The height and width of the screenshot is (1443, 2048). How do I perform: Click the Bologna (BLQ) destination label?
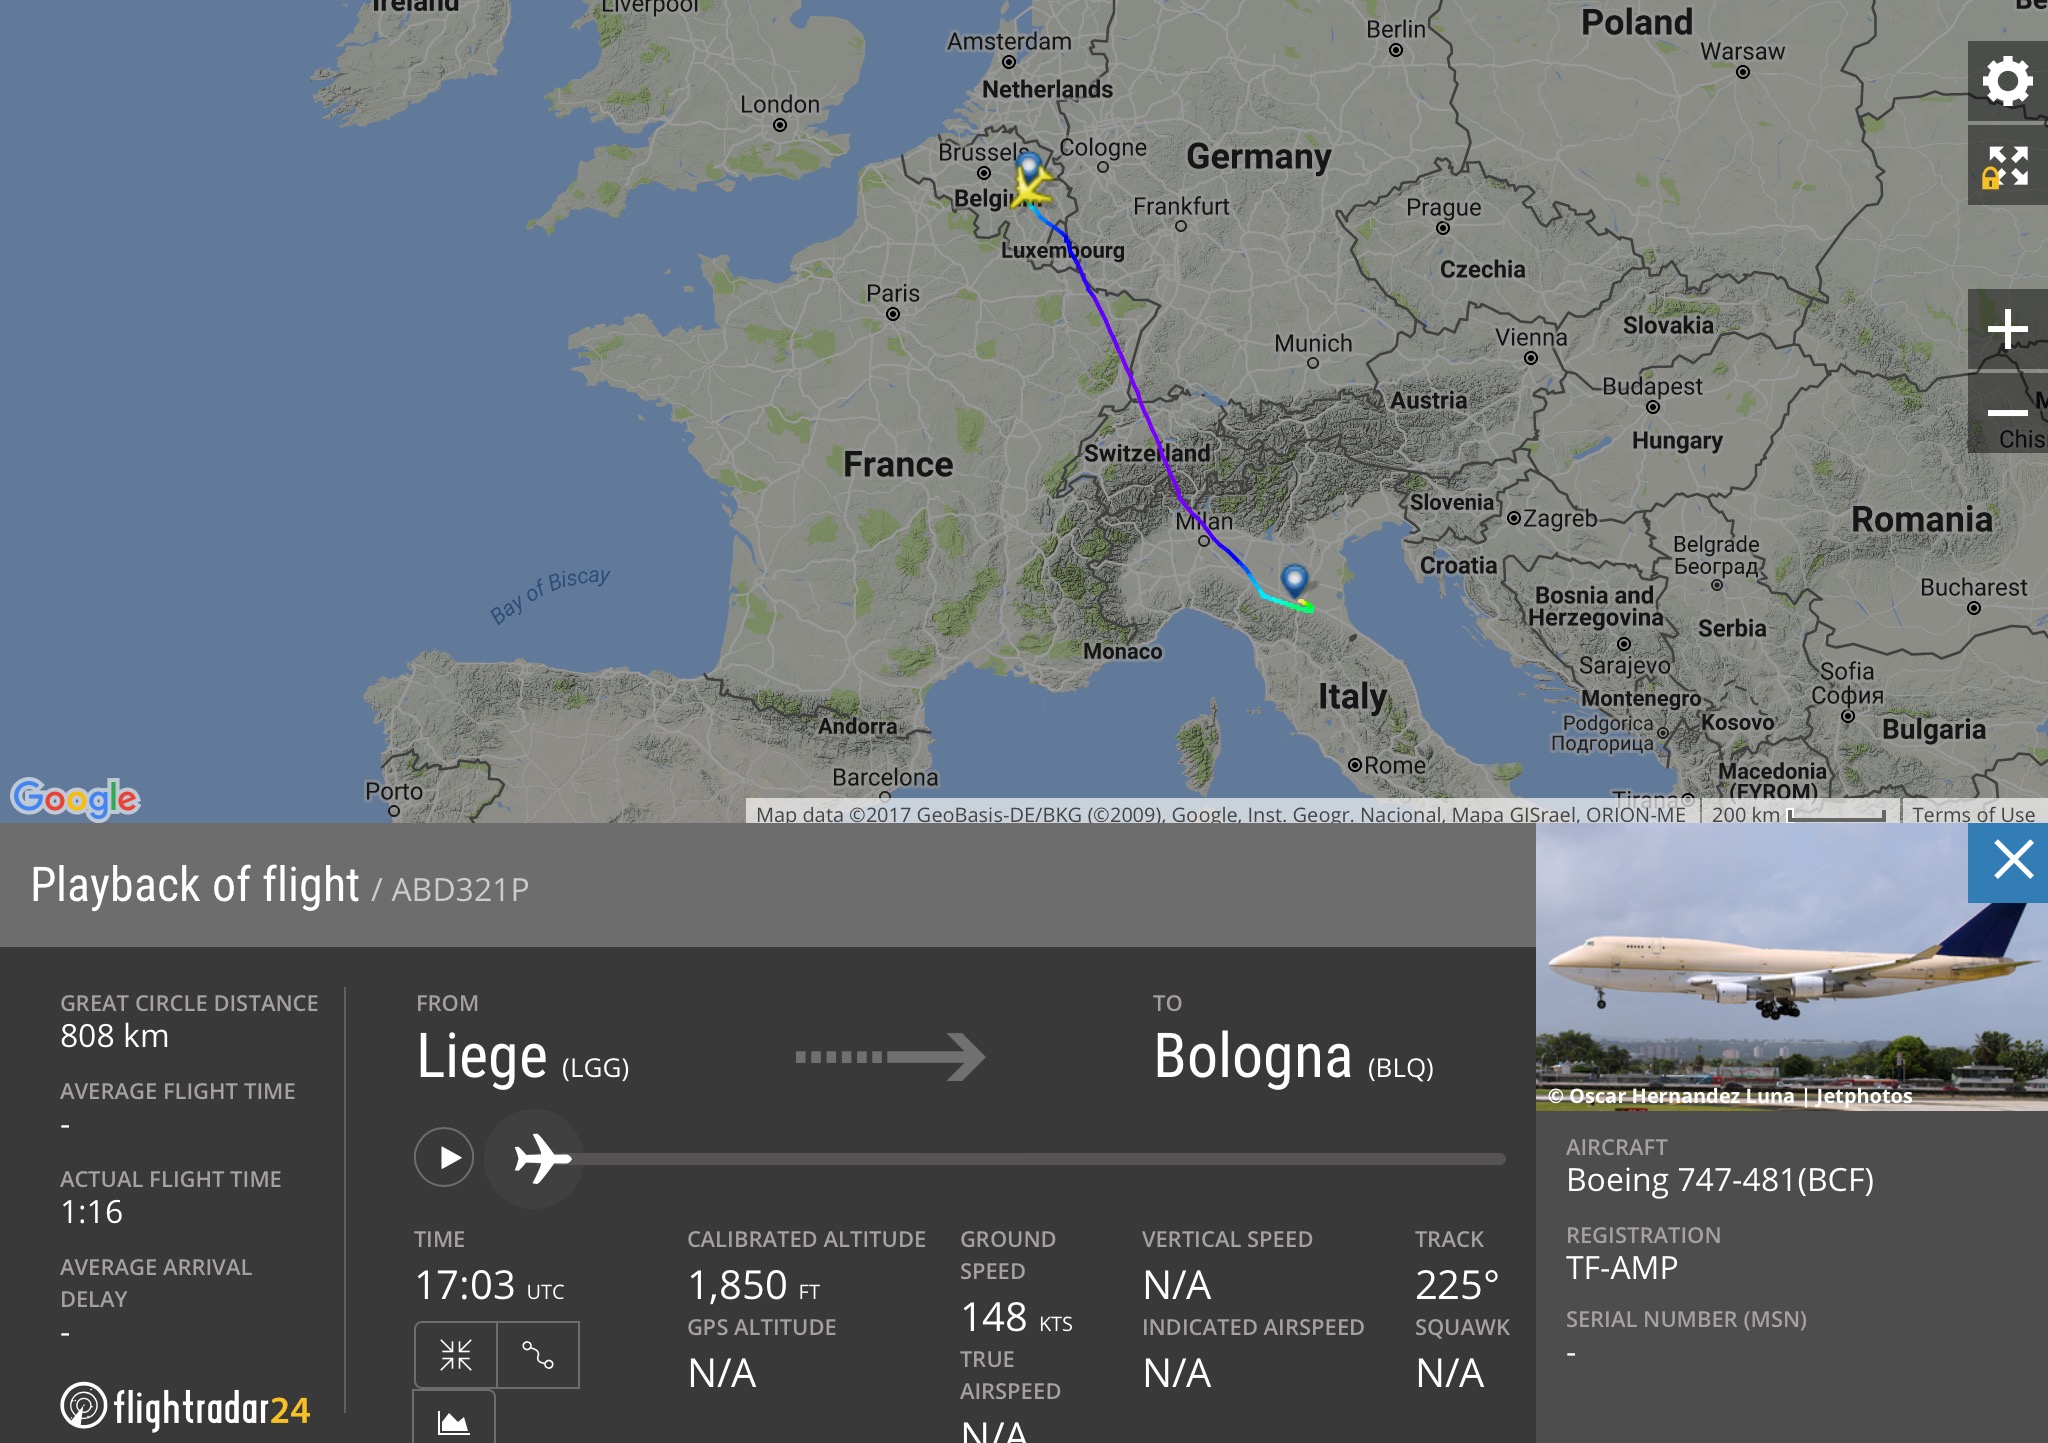[1293, 1058]
